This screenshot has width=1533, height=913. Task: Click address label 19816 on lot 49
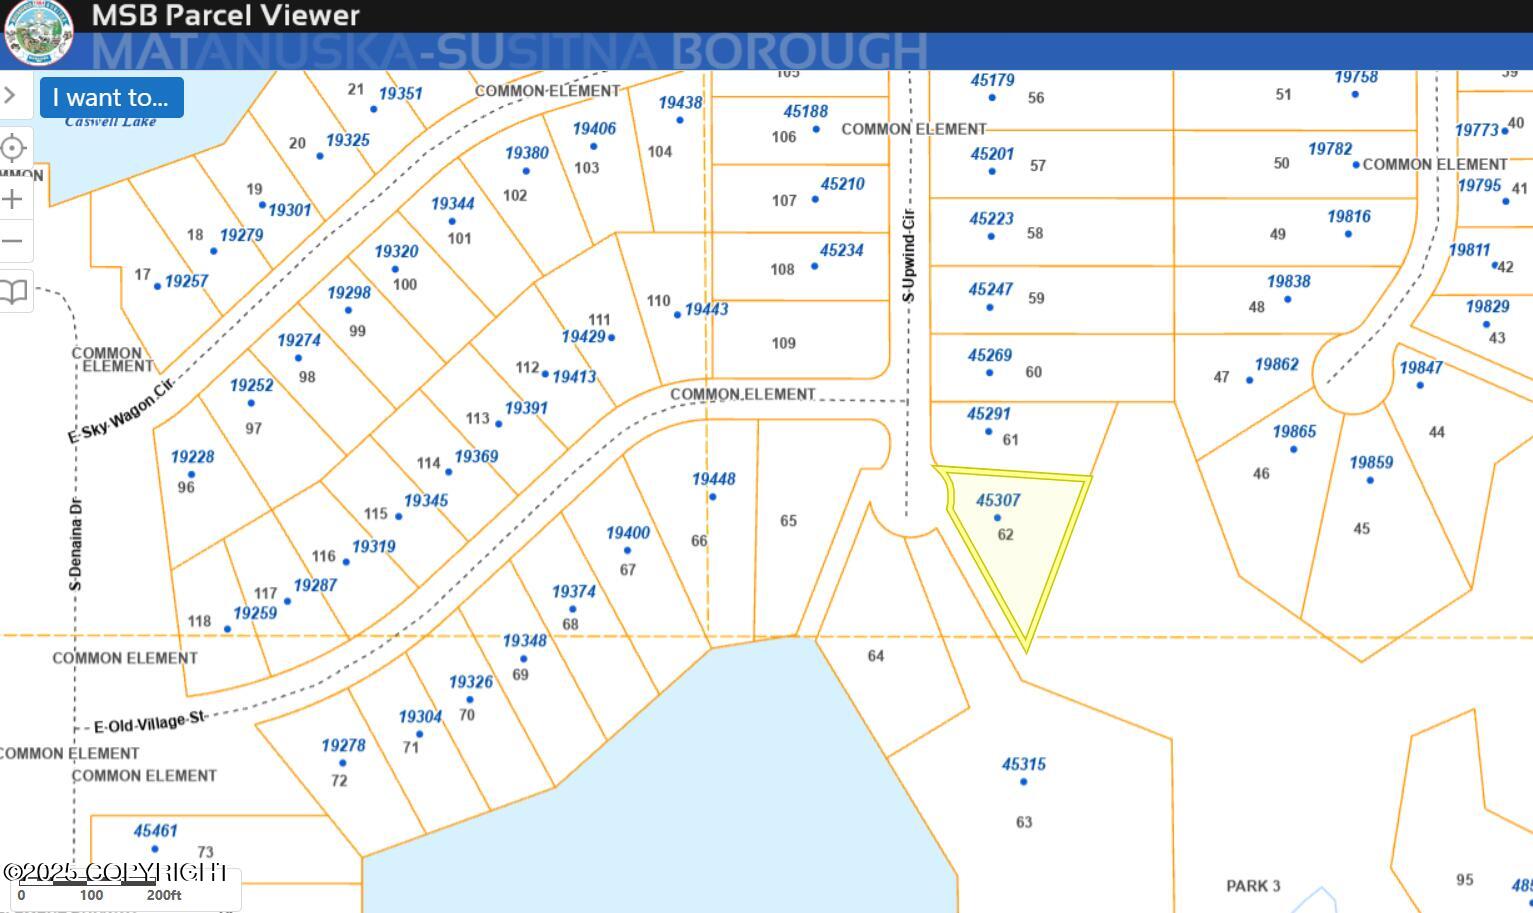point(1349,216)
